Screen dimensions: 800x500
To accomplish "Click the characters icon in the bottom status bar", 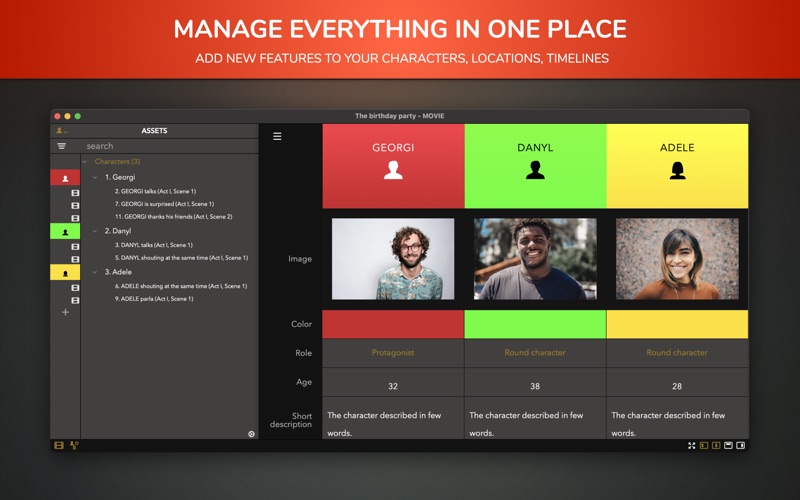I will coord(74,445).
